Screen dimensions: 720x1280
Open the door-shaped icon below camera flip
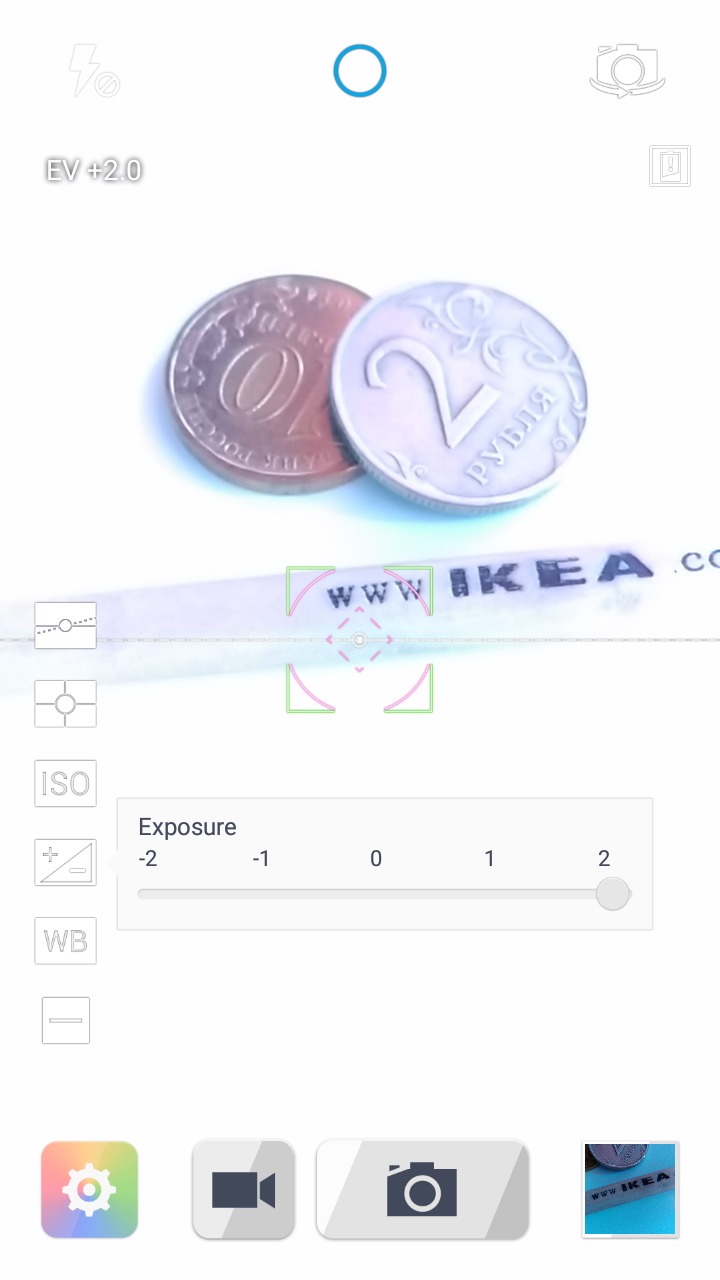pos(670,166)
